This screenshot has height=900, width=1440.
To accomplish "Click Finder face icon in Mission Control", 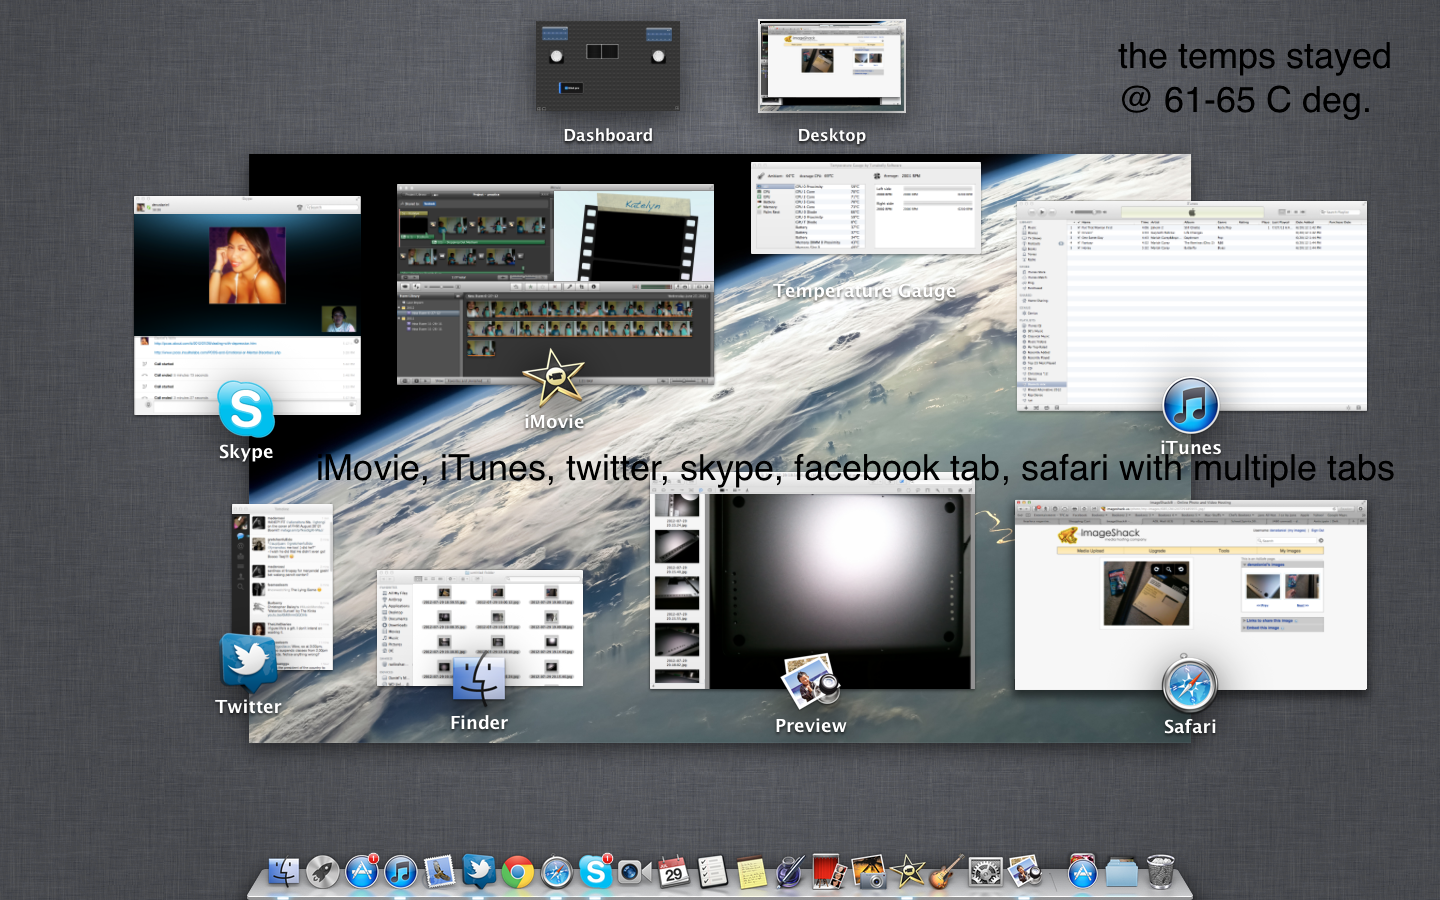I will [x=479, y=680].
